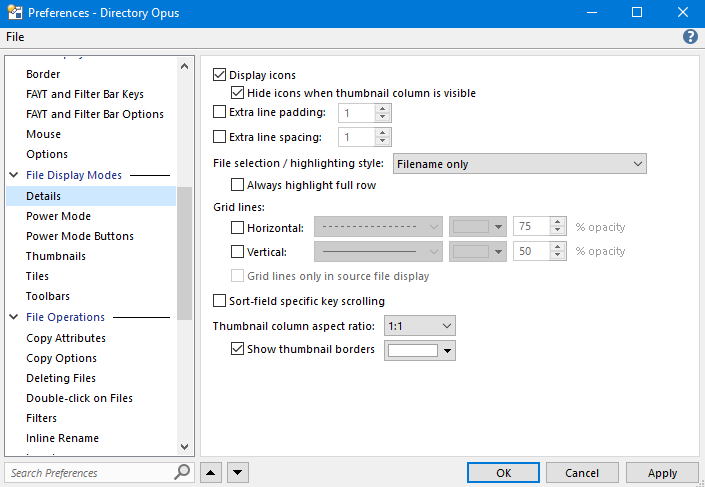The height and width of the screenshot is (487, 705).
Task: Check Sort-field specific key scrolling
Action: click(x=219, y=300)
